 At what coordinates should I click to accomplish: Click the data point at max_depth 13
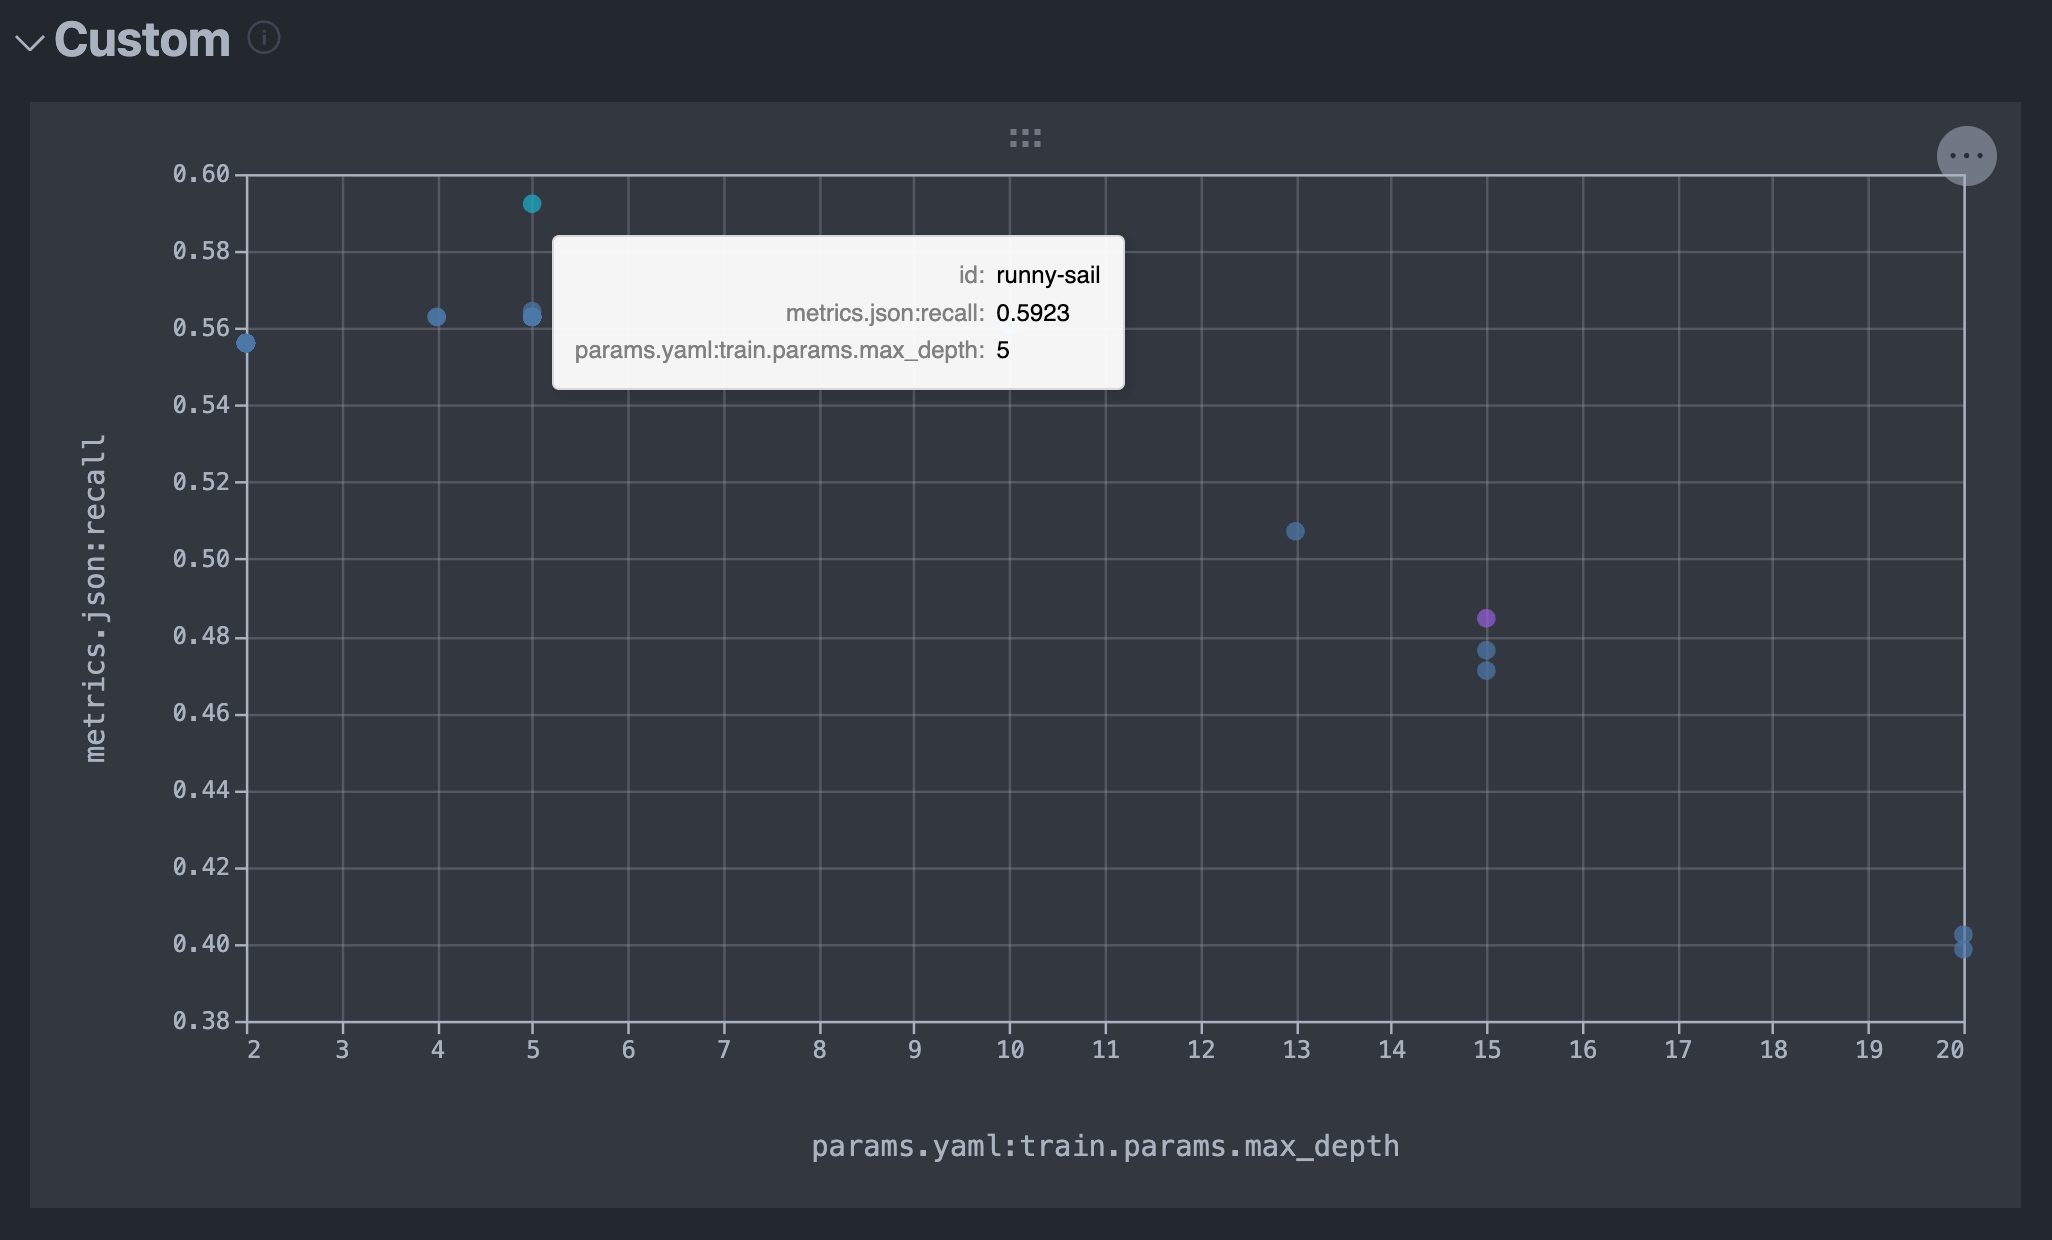point(1295,531)
